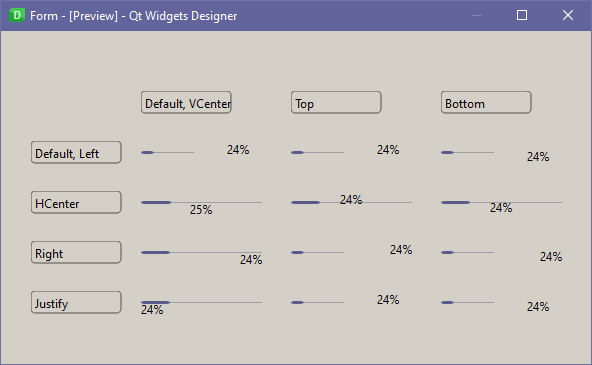
Task: Click the 'Default, Left' row button
Action: [76, 152]
